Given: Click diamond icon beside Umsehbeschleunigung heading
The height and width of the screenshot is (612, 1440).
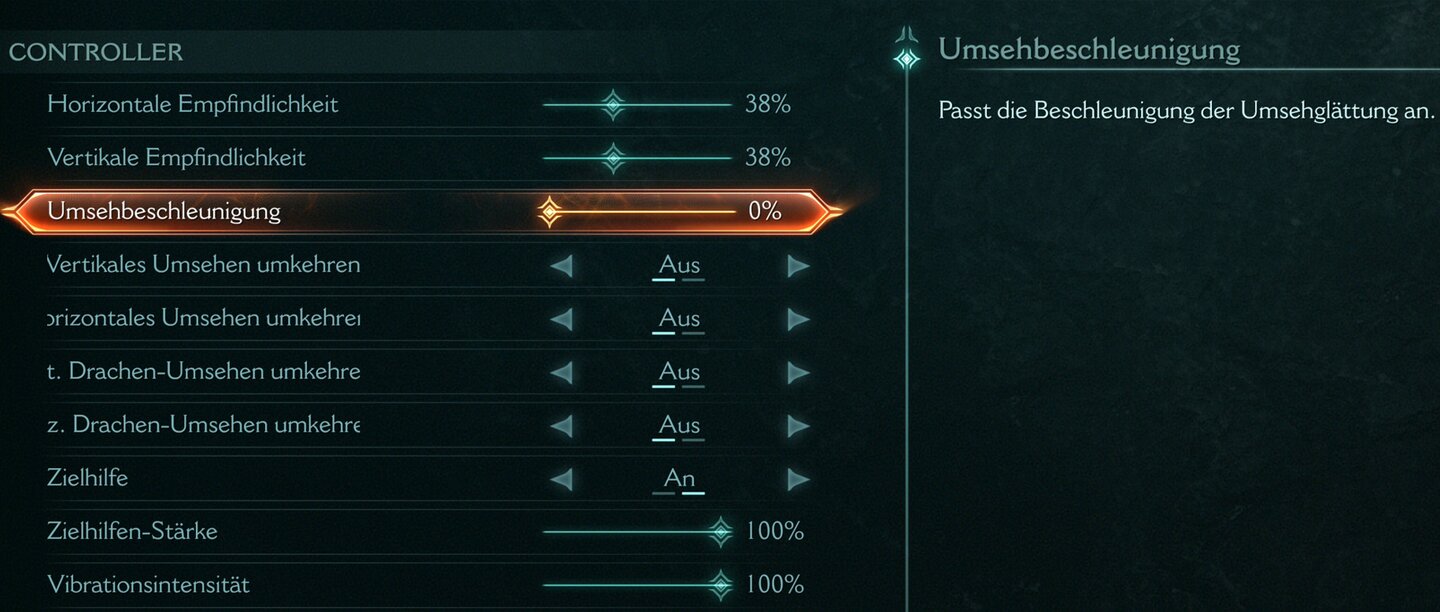Looking at the screenshot, I should tap(906, 58).
